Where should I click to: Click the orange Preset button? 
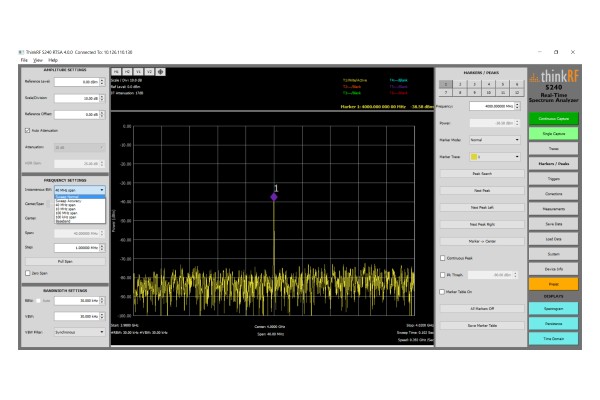coord(553,284)
